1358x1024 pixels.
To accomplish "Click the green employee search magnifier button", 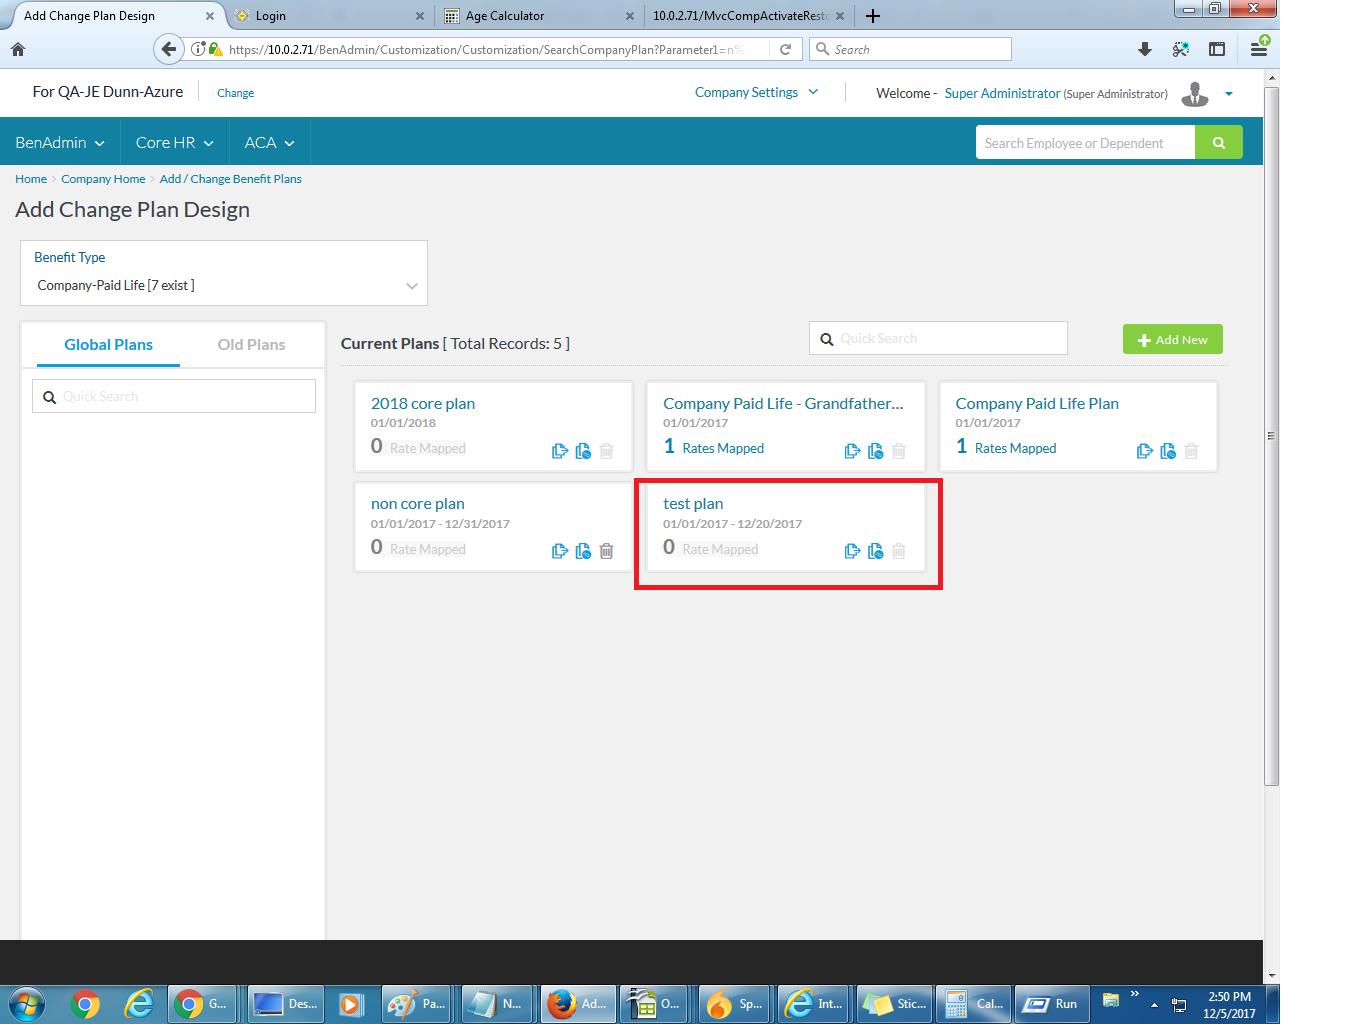I will [1218, 143].
